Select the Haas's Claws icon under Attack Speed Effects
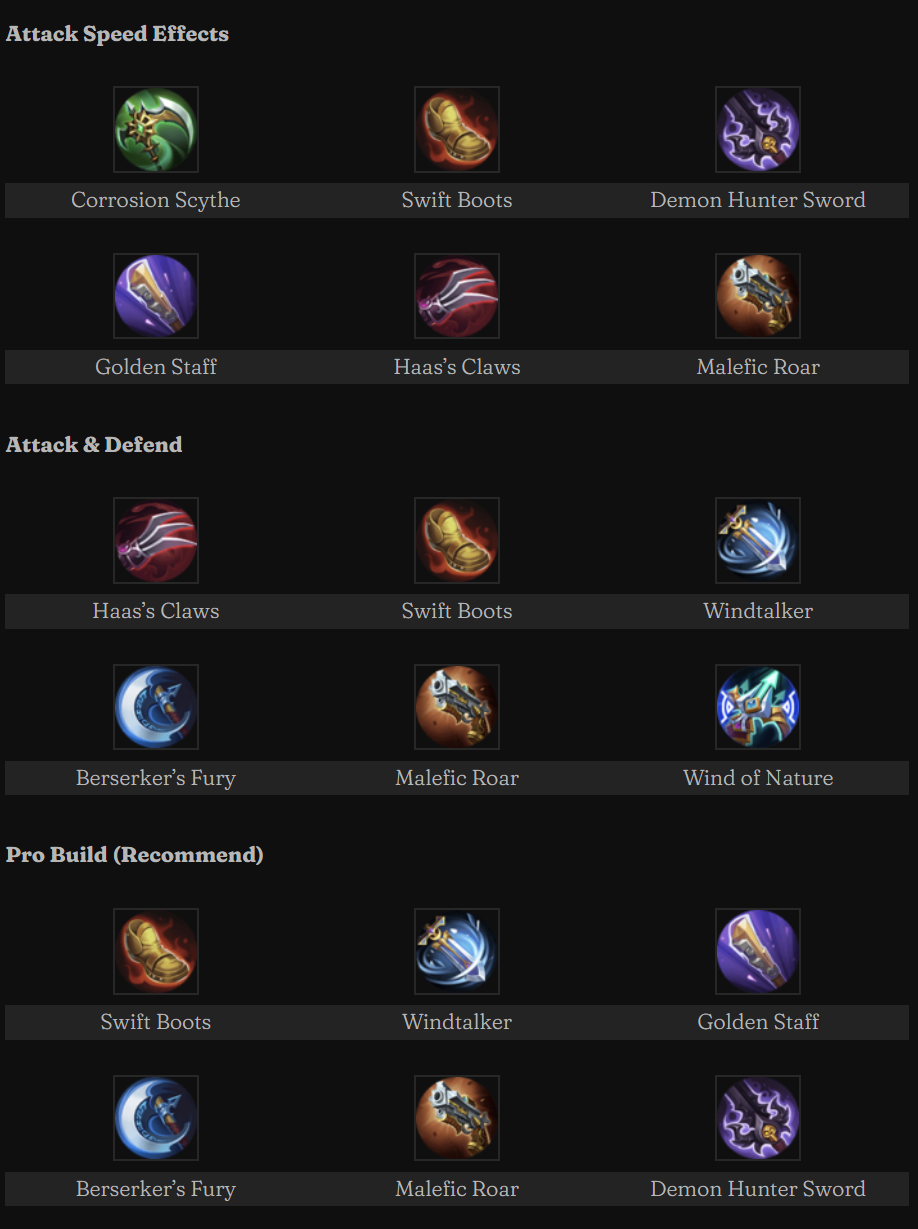This screenshot has width=918, height=1229. tap(456, 295)
